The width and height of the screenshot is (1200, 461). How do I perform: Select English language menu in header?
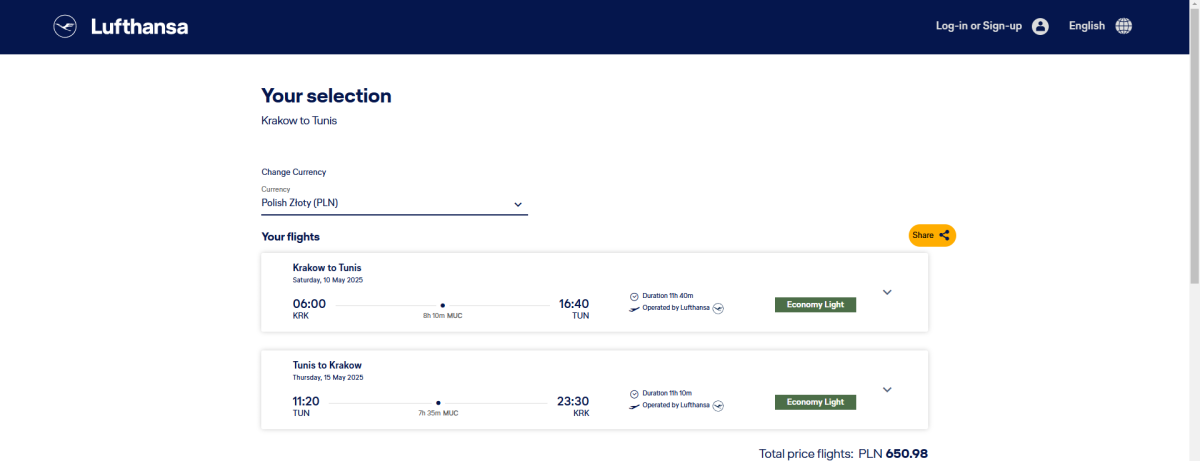coord(1086,26)
